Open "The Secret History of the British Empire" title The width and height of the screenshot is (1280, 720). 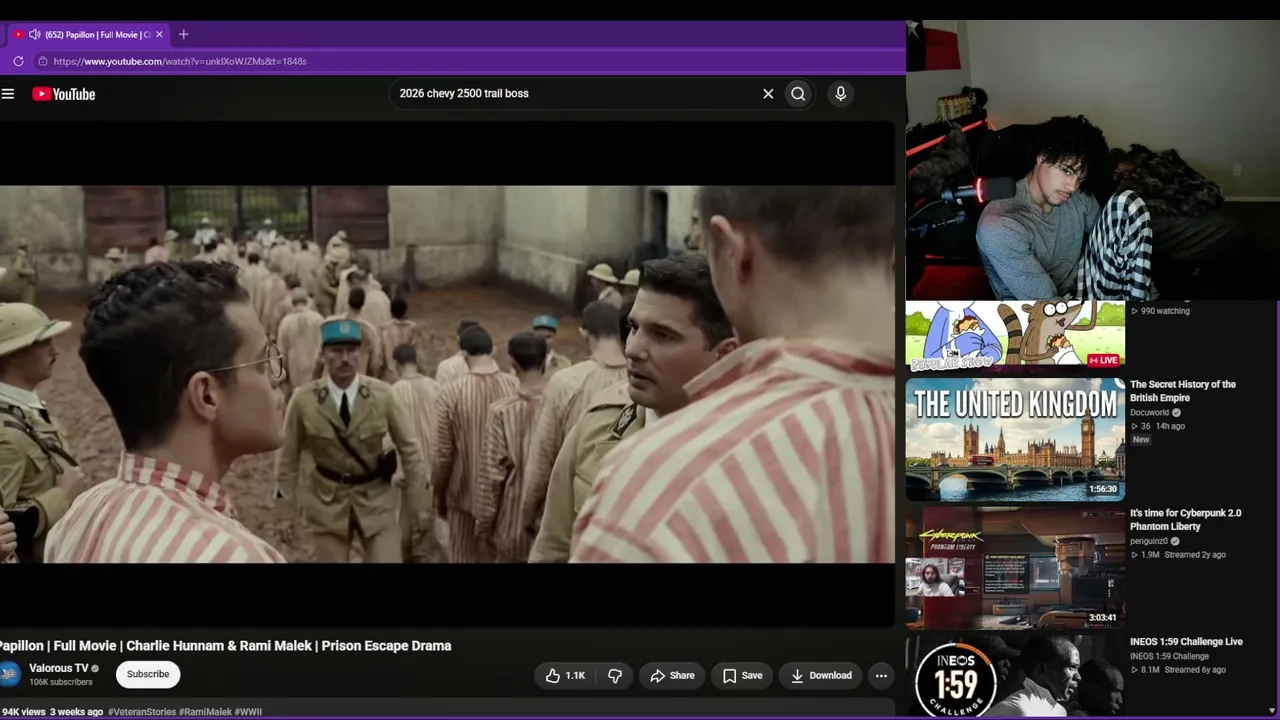coord(1183,391)
